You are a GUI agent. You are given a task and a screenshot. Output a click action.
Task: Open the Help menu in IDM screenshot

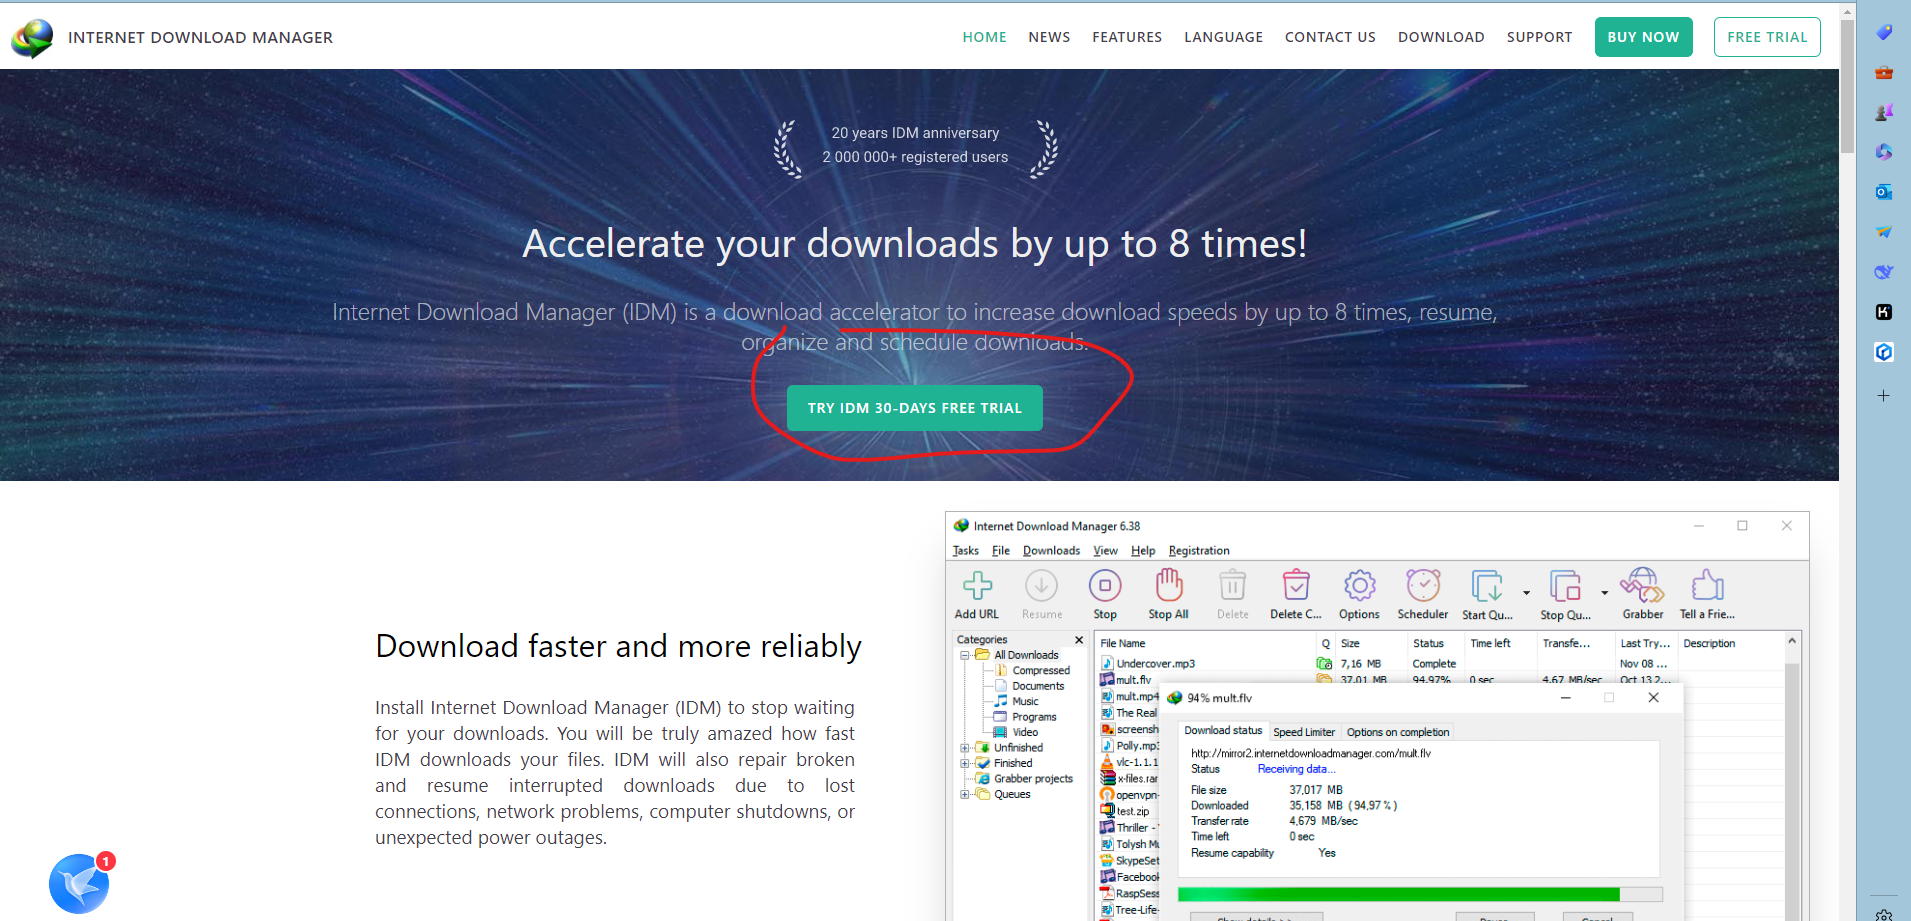point(1143,551)
